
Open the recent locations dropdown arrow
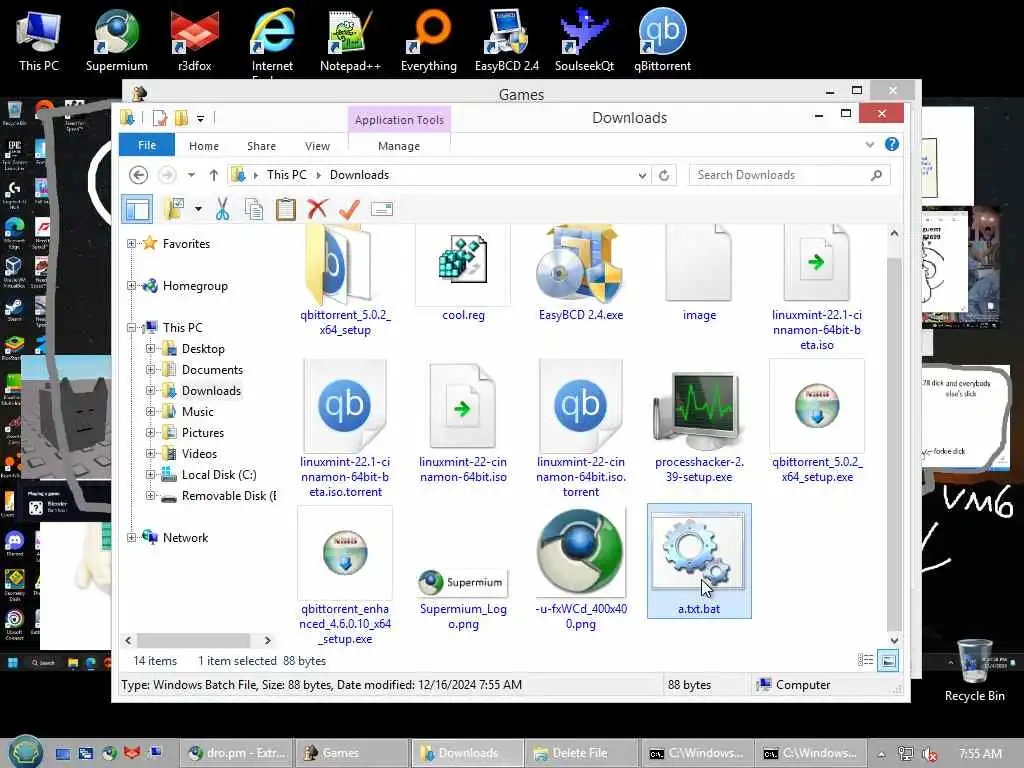tap(191, 175)
